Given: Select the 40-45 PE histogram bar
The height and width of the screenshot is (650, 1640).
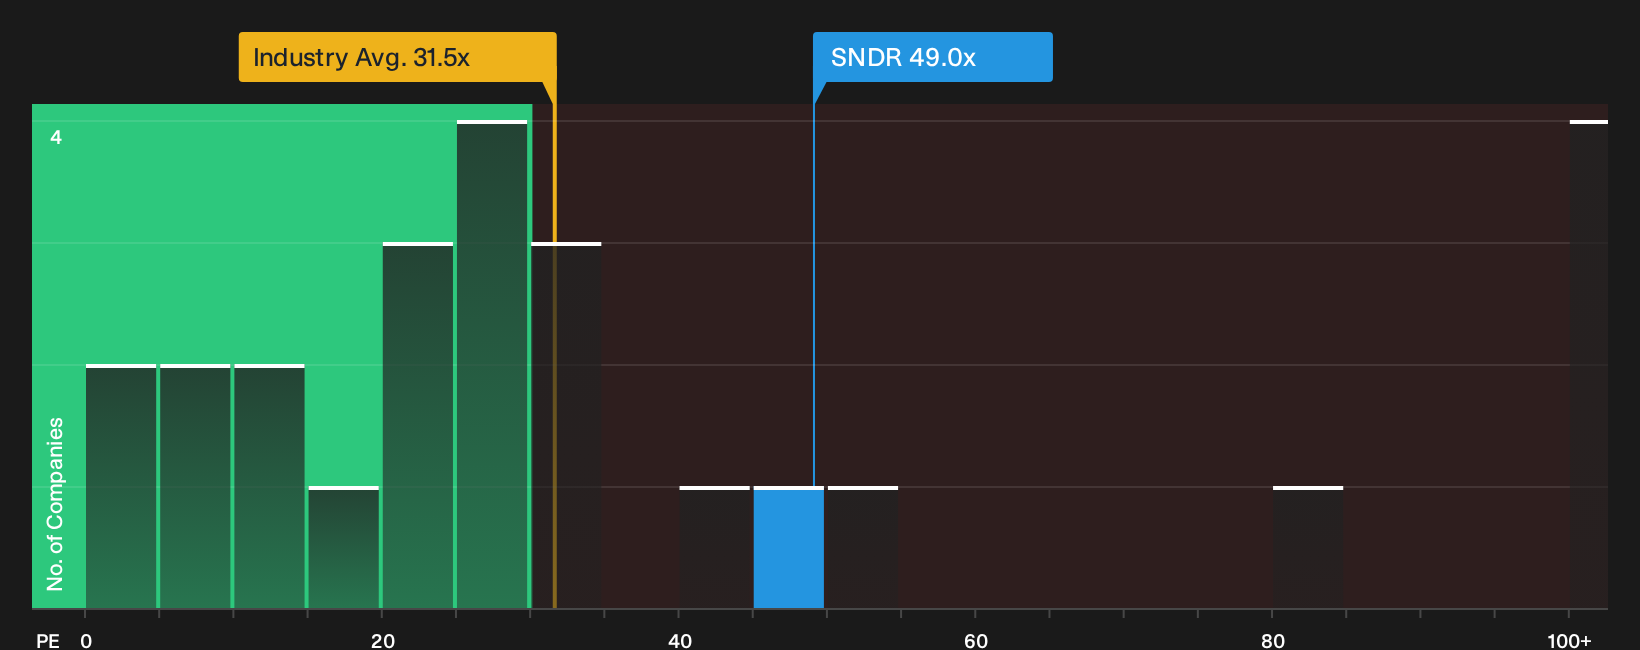Looking at the screenshot, I should 715,548.
